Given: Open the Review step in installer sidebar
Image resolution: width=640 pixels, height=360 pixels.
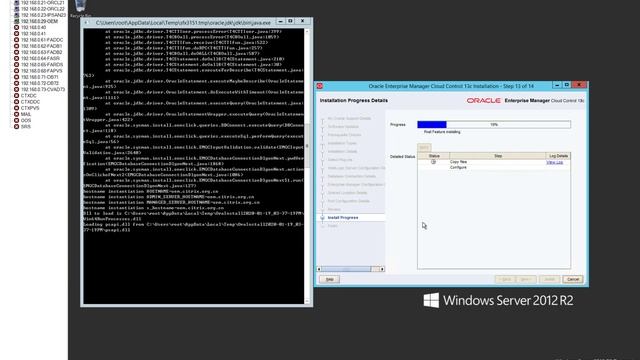Looking at the screenshot, I should coord(334,209).
